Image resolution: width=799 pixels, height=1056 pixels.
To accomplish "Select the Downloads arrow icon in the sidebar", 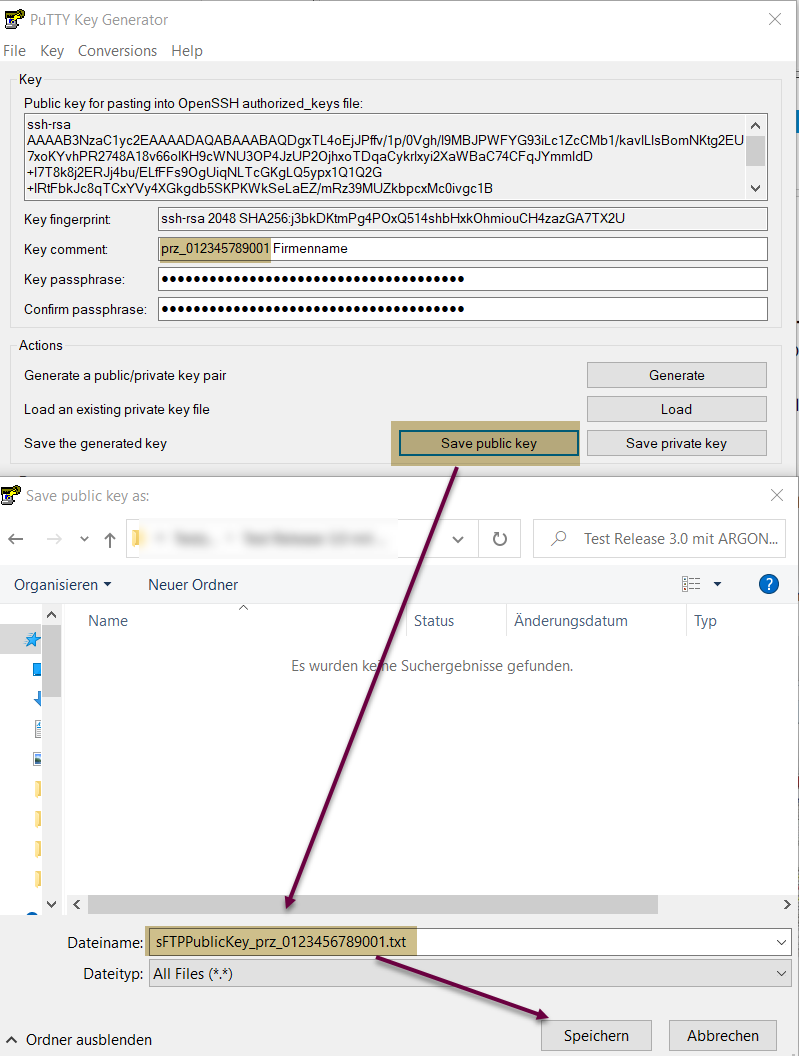I will (38, 699).
